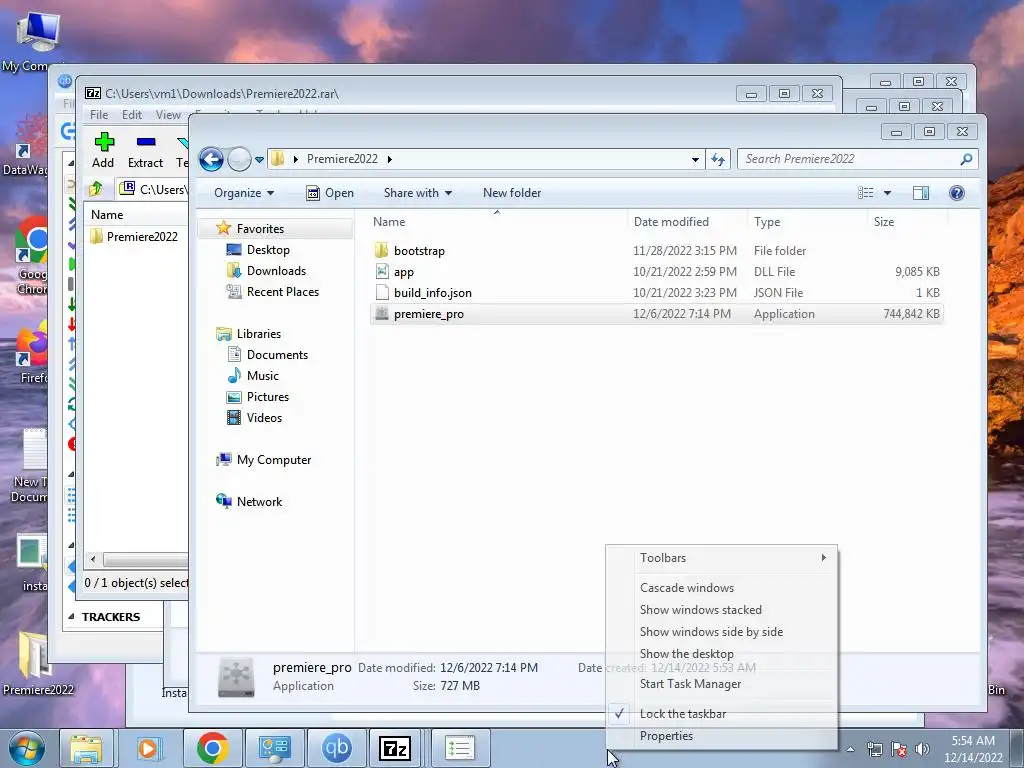Open Music library in navigation pane
This screenshot has height=768, width=1024.
(263, 376)
